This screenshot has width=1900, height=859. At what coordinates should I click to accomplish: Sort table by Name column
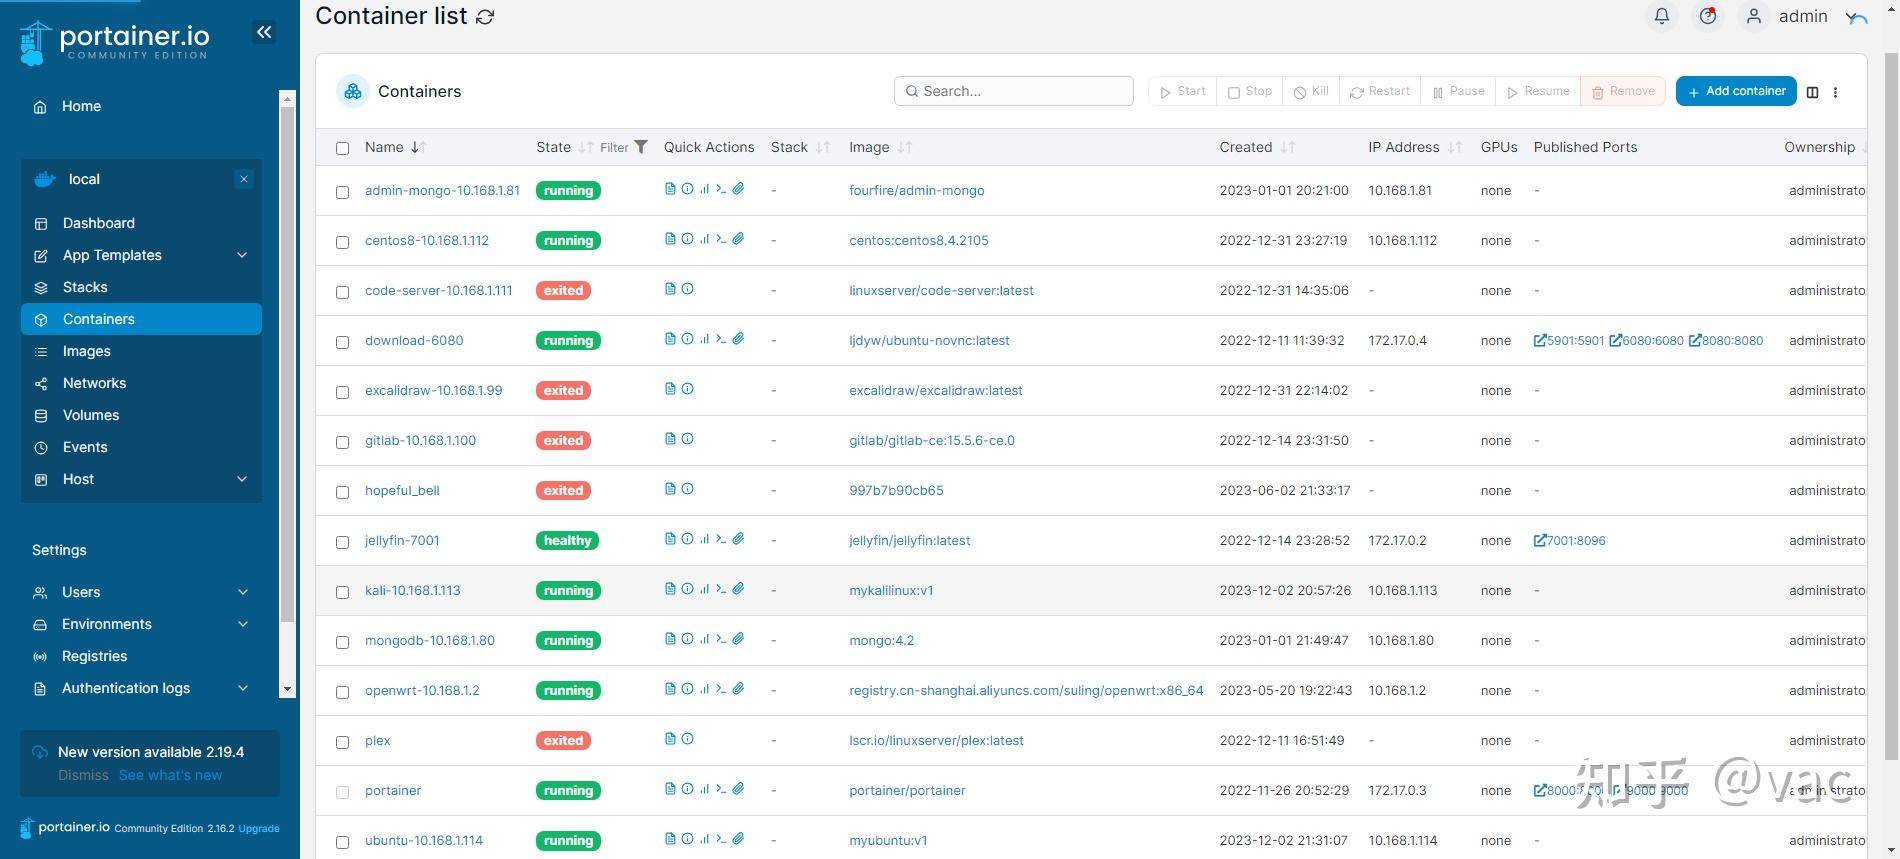coord(395,147)
